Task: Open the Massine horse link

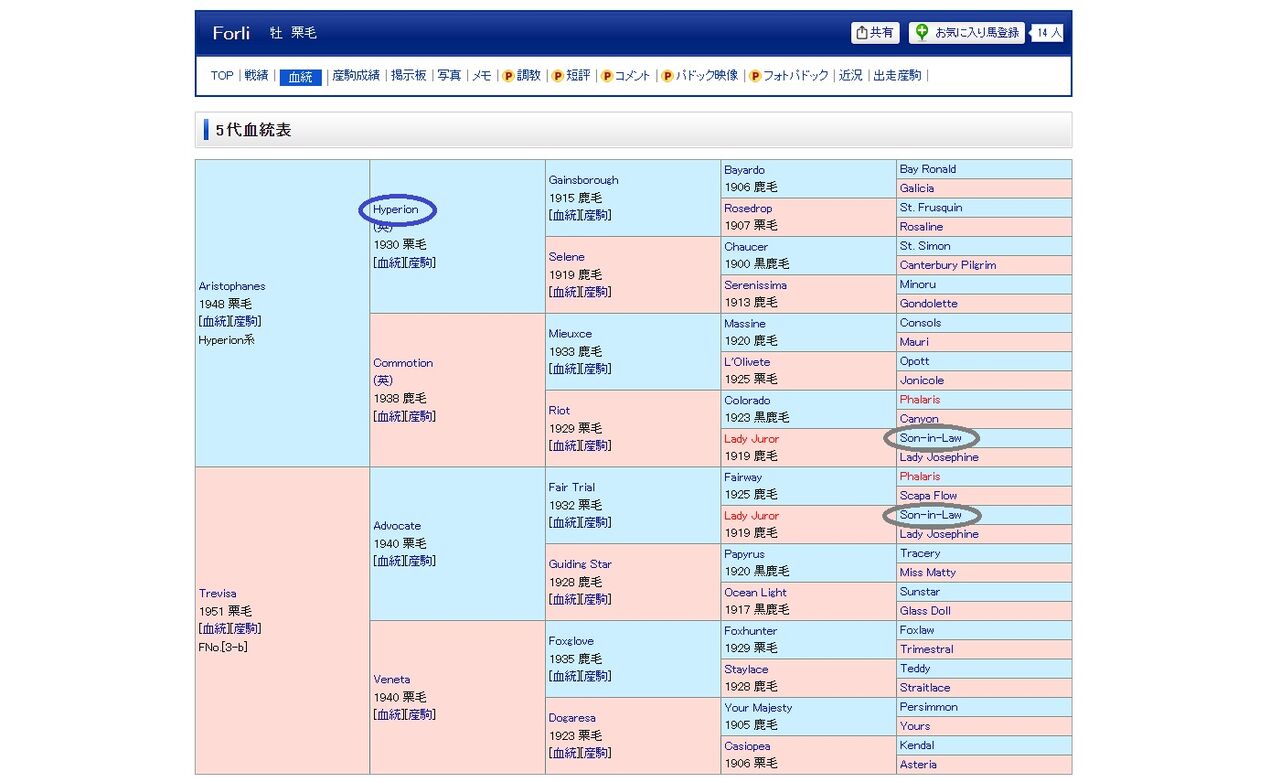Action: tap(745, 324)
